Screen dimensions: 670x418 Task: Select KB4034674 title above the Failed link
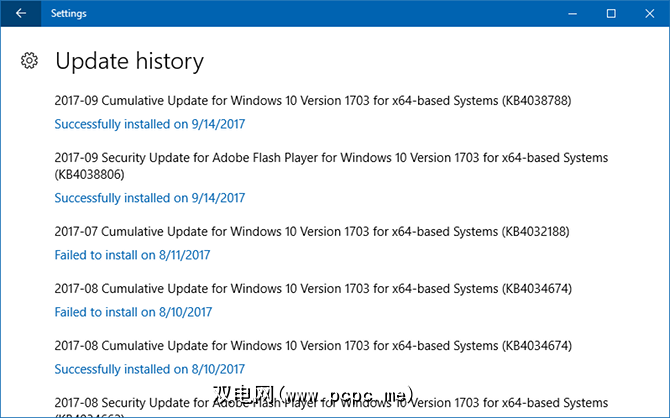[312, 288]
